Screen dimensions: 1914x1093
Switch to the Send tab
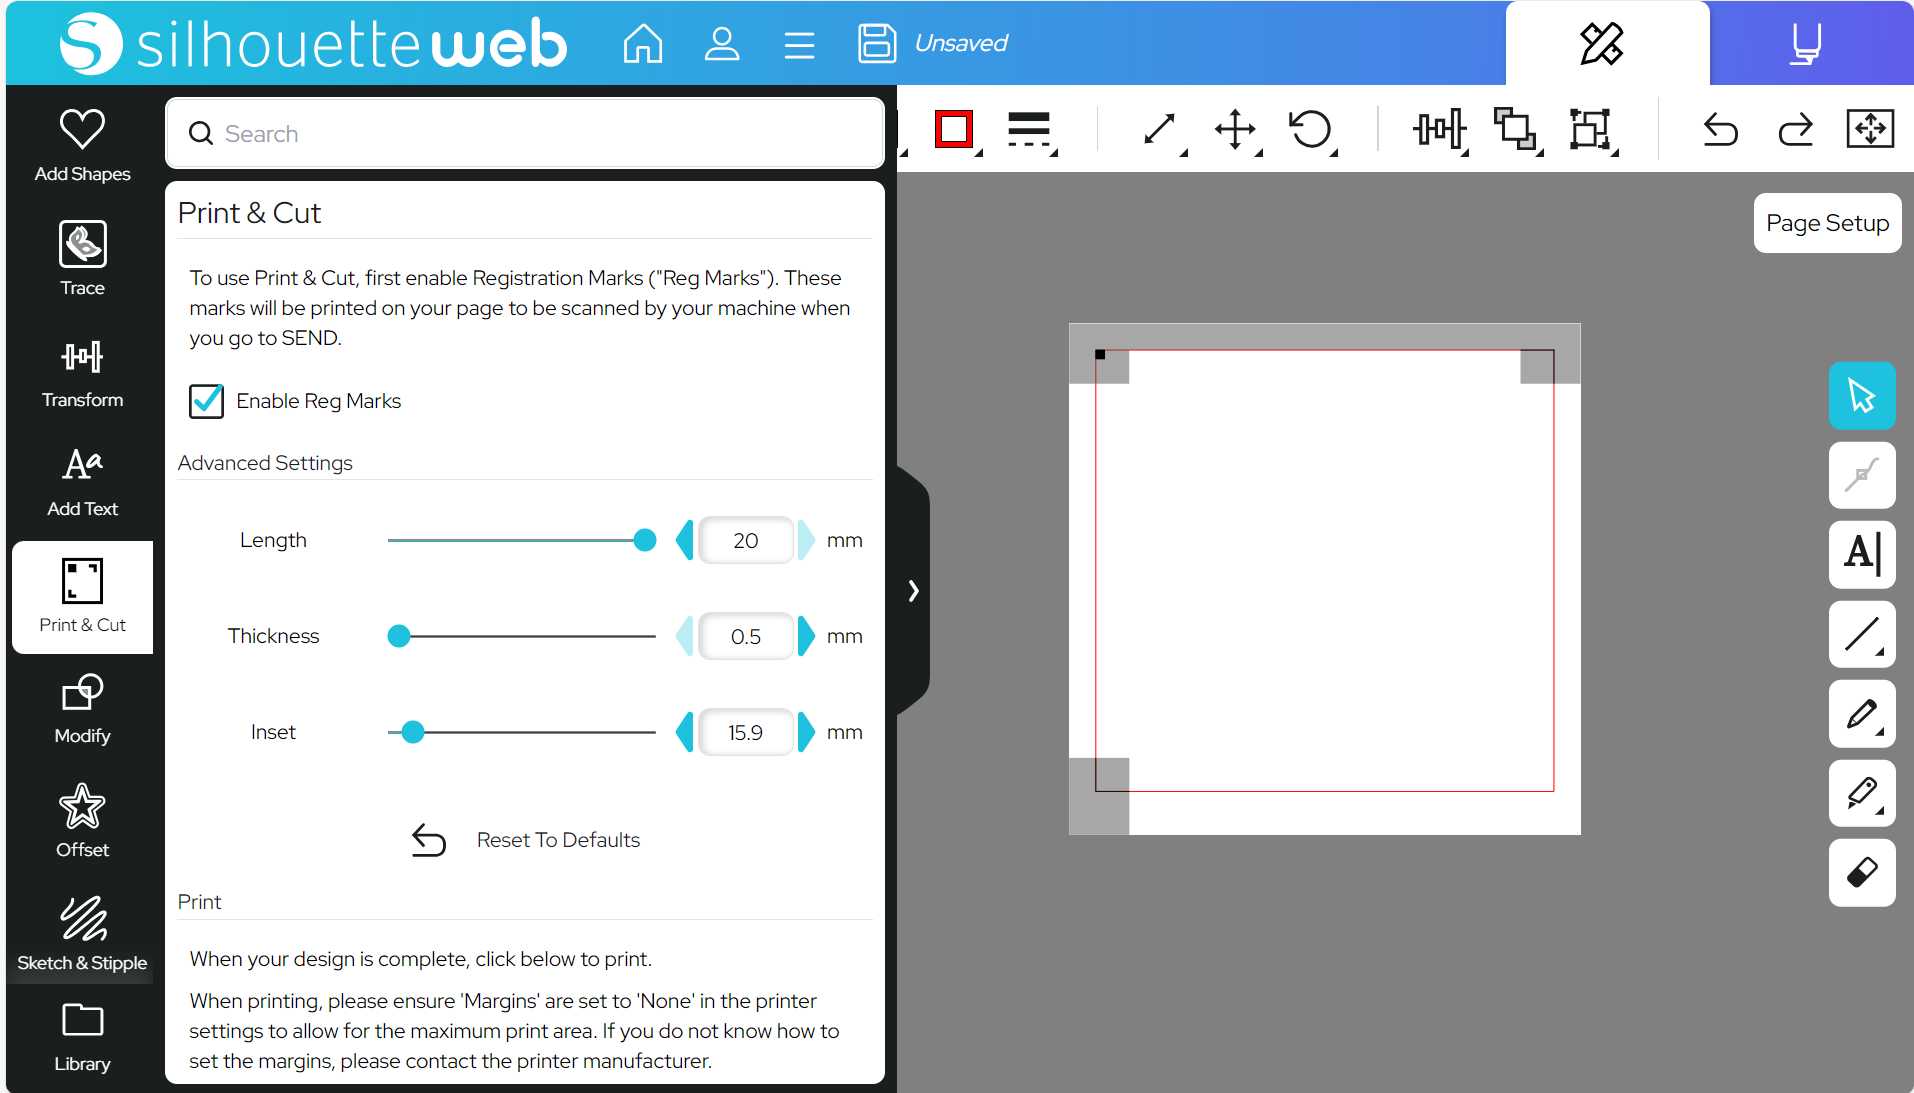(1806, 44)
